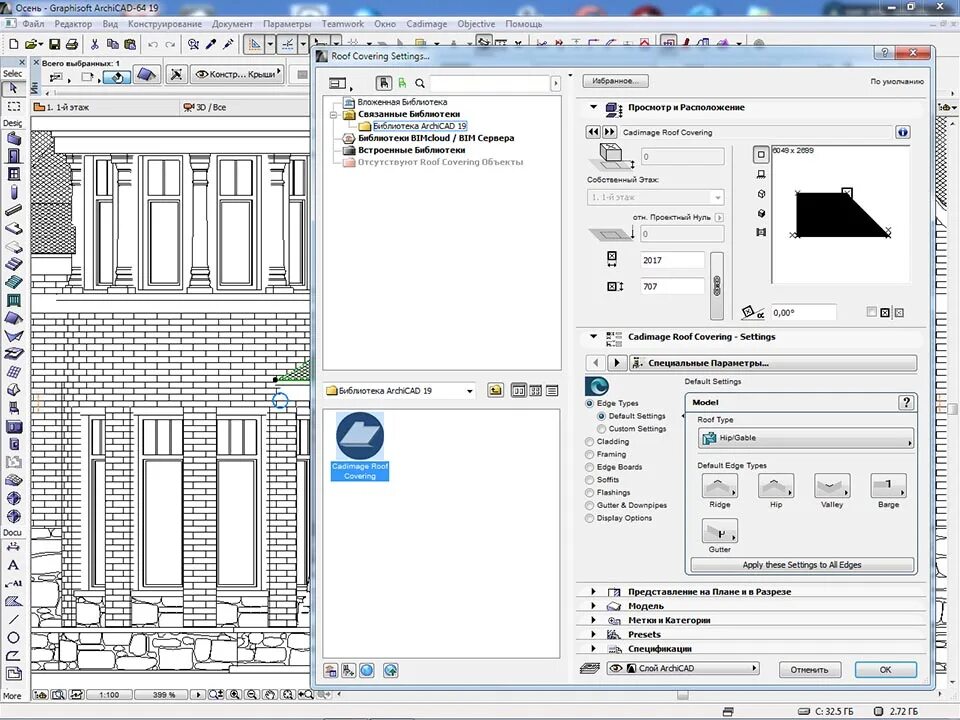The height and width of the screenshot is (720, 960).
Task: Open the Cadimage menu
Action: tap(427, 24)
